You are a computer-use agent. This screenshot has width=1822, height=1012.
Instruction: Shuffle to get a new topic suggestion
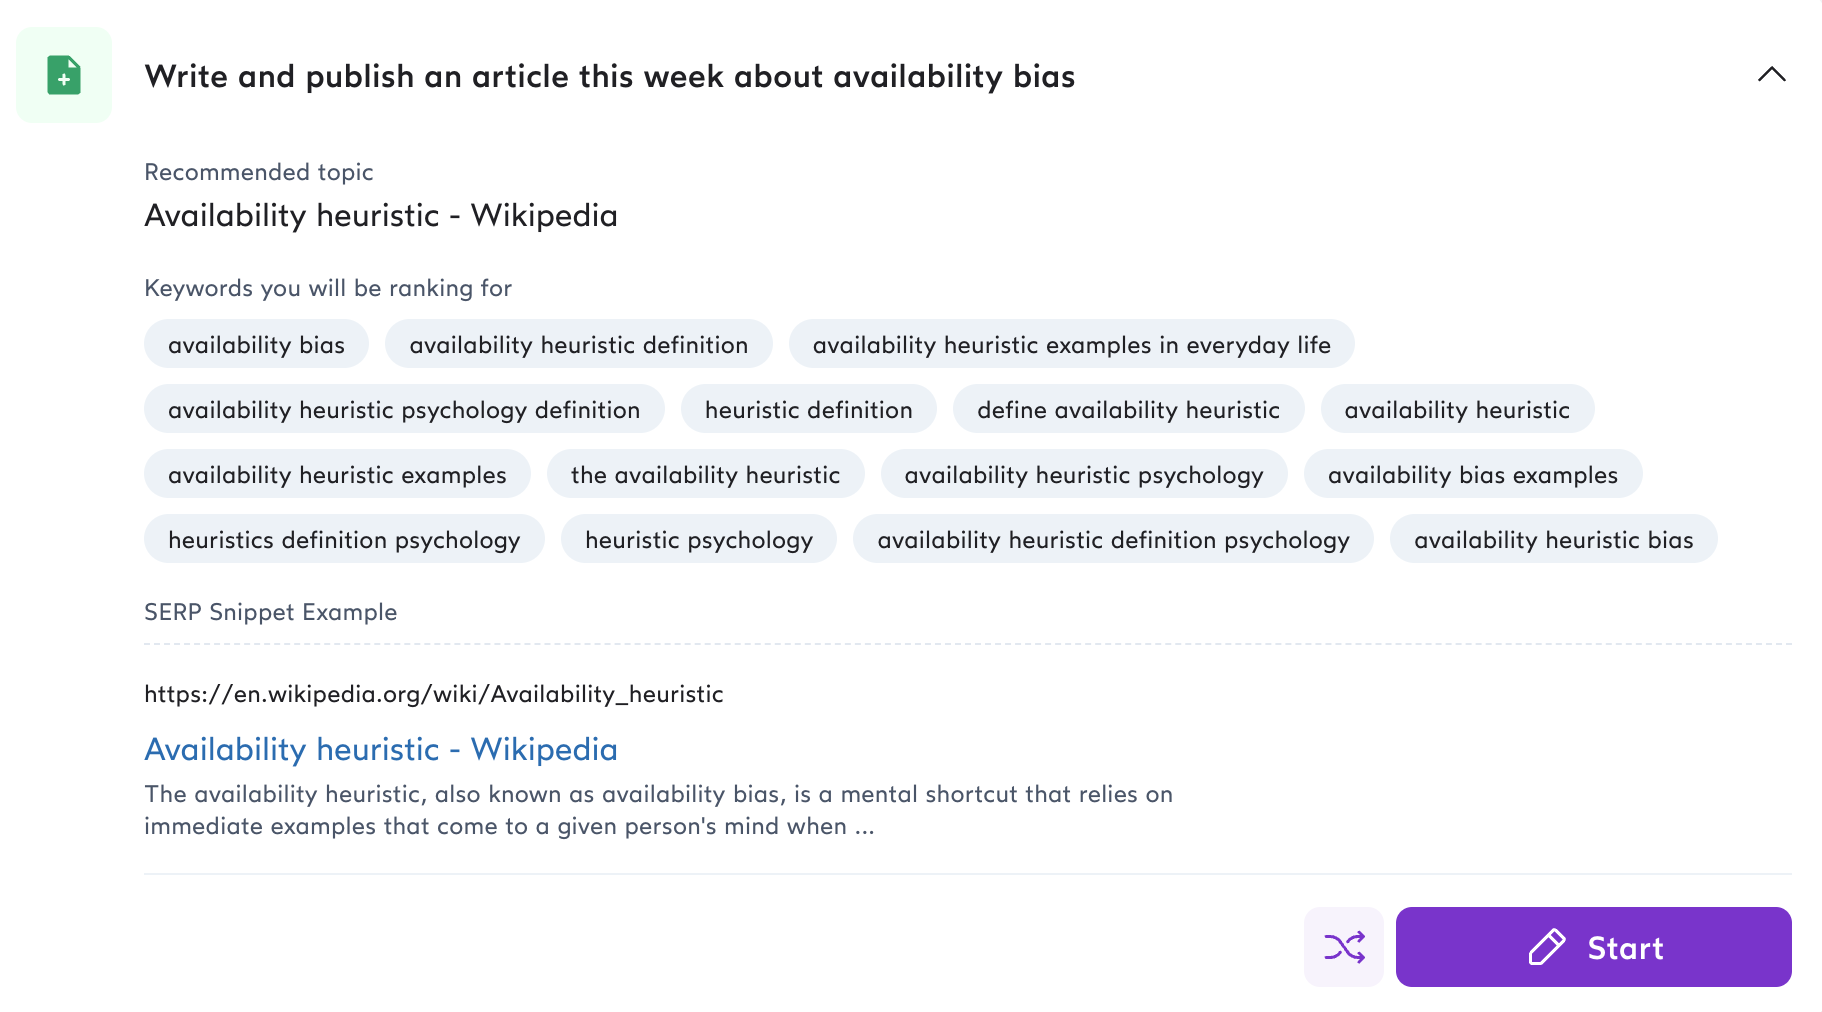click(1343, 947)
